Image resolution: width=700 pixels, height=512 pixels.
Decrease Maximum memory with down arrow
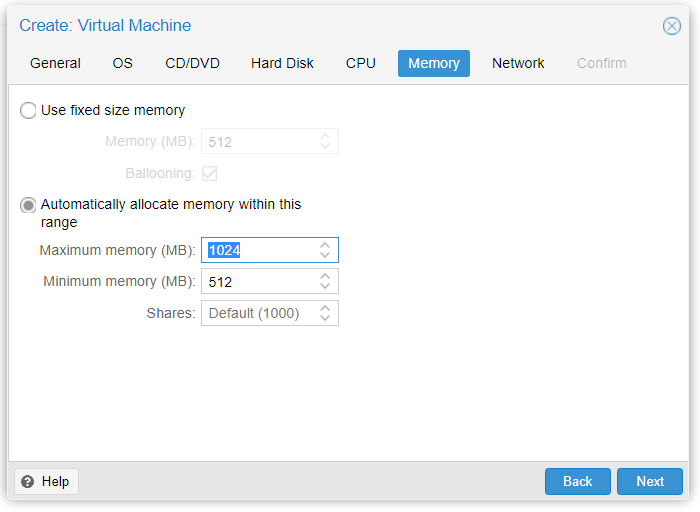(x=325, y=255)
